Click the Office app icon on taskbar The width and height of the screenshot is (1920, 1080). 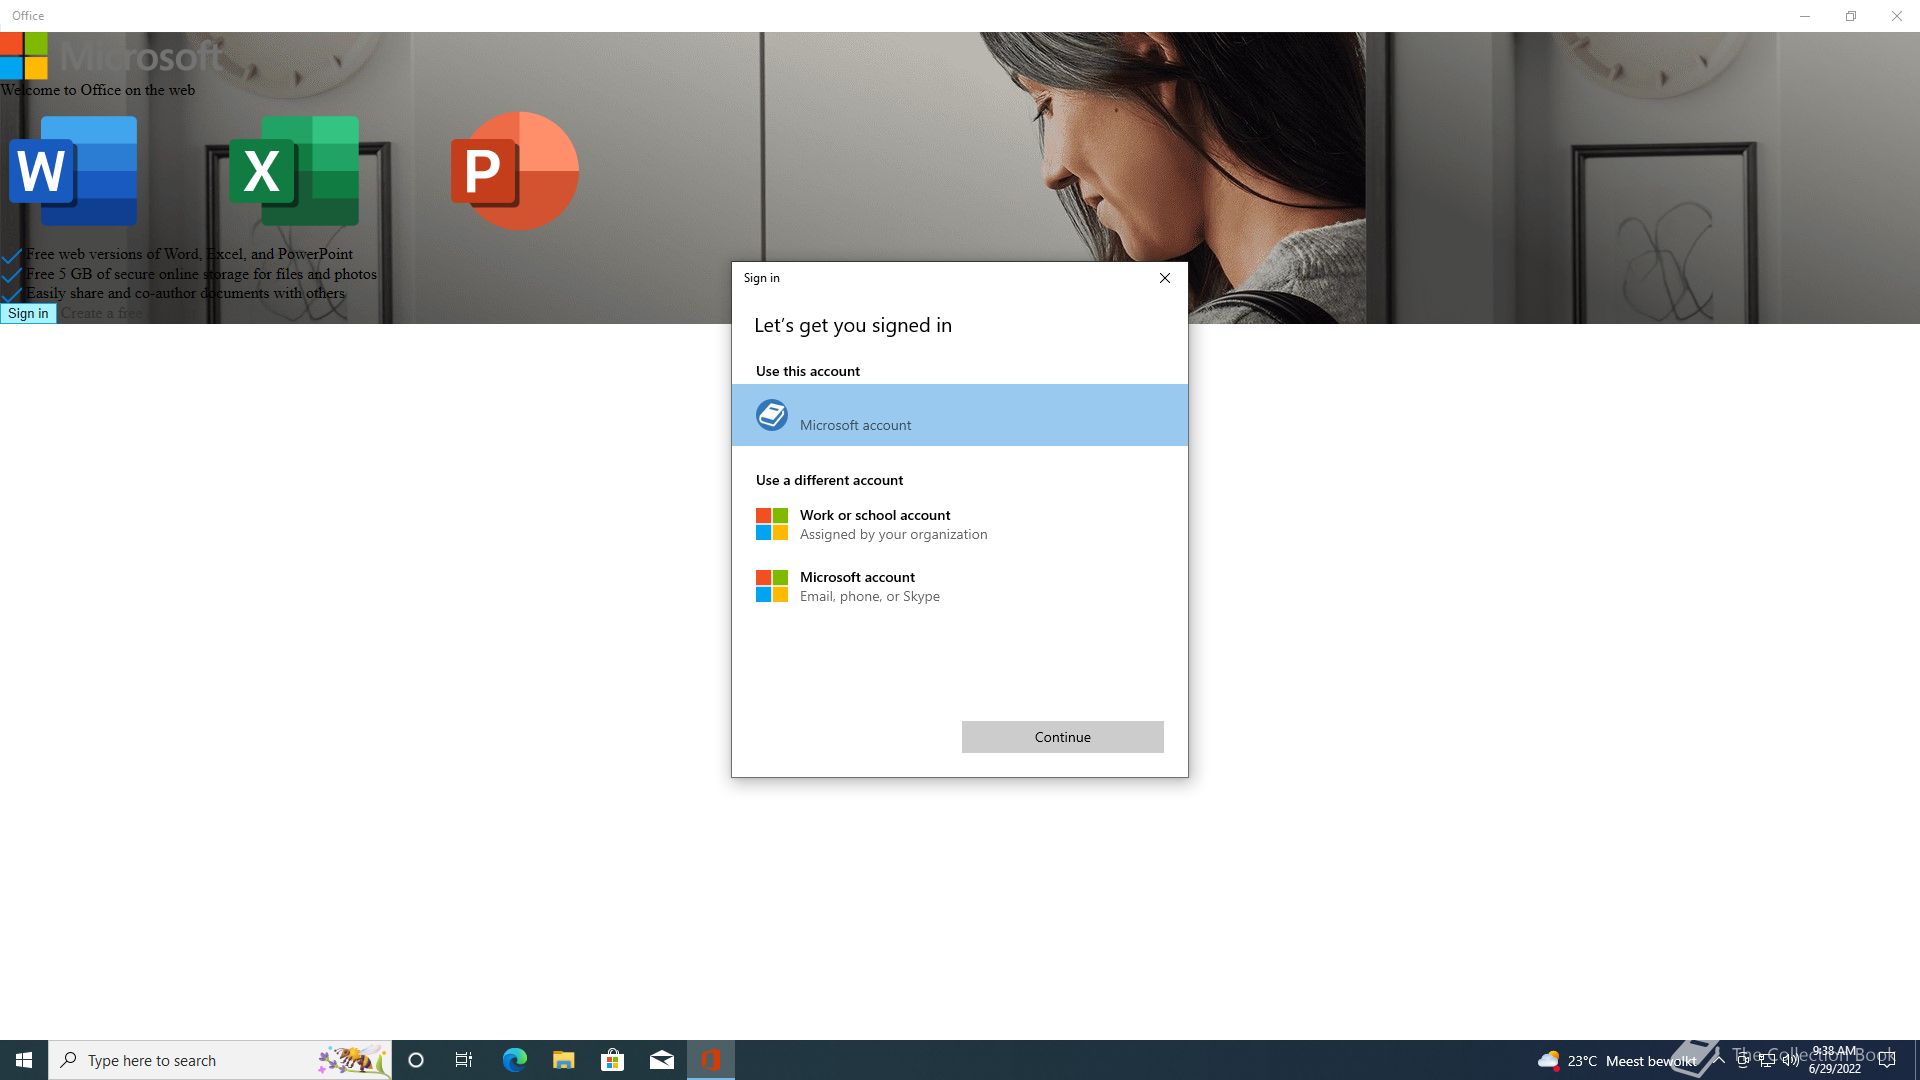click(711, 1060)
